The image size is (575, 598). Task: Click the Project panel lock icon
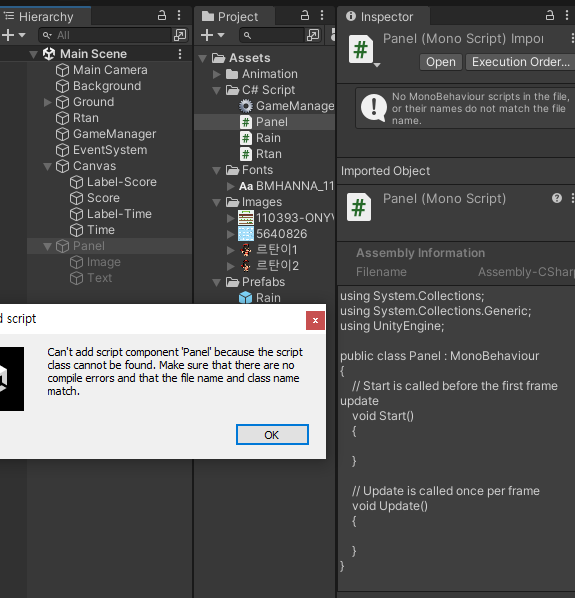pos(305,16)
